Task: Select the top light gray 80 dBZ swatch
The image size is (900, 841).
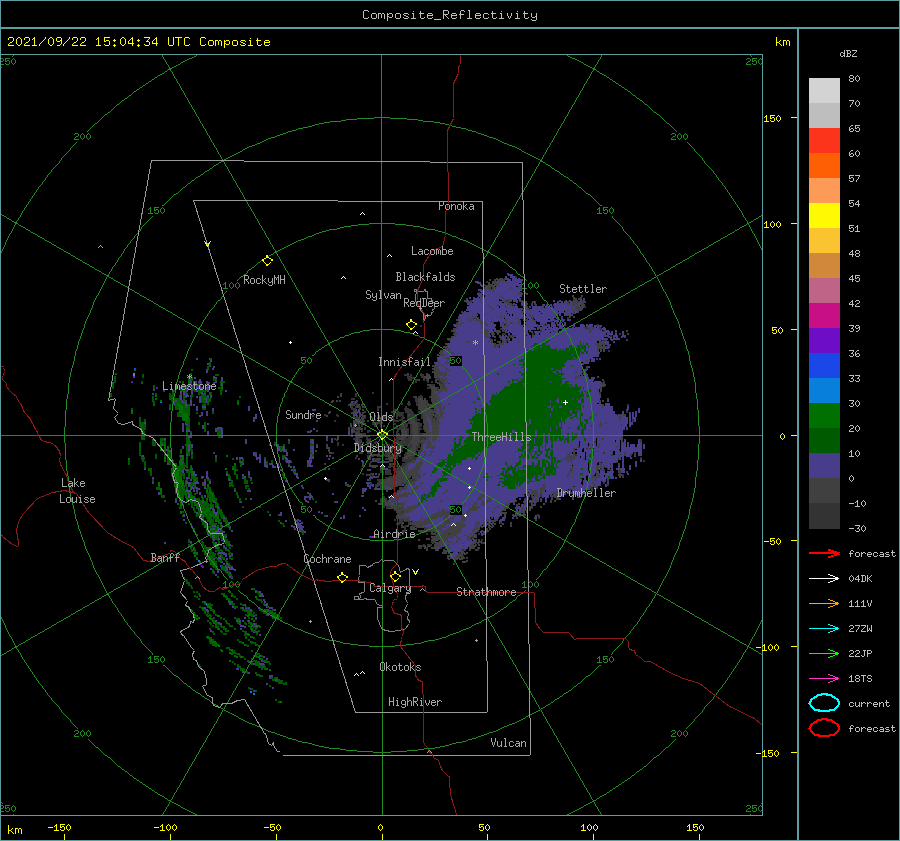Action: 824,91
